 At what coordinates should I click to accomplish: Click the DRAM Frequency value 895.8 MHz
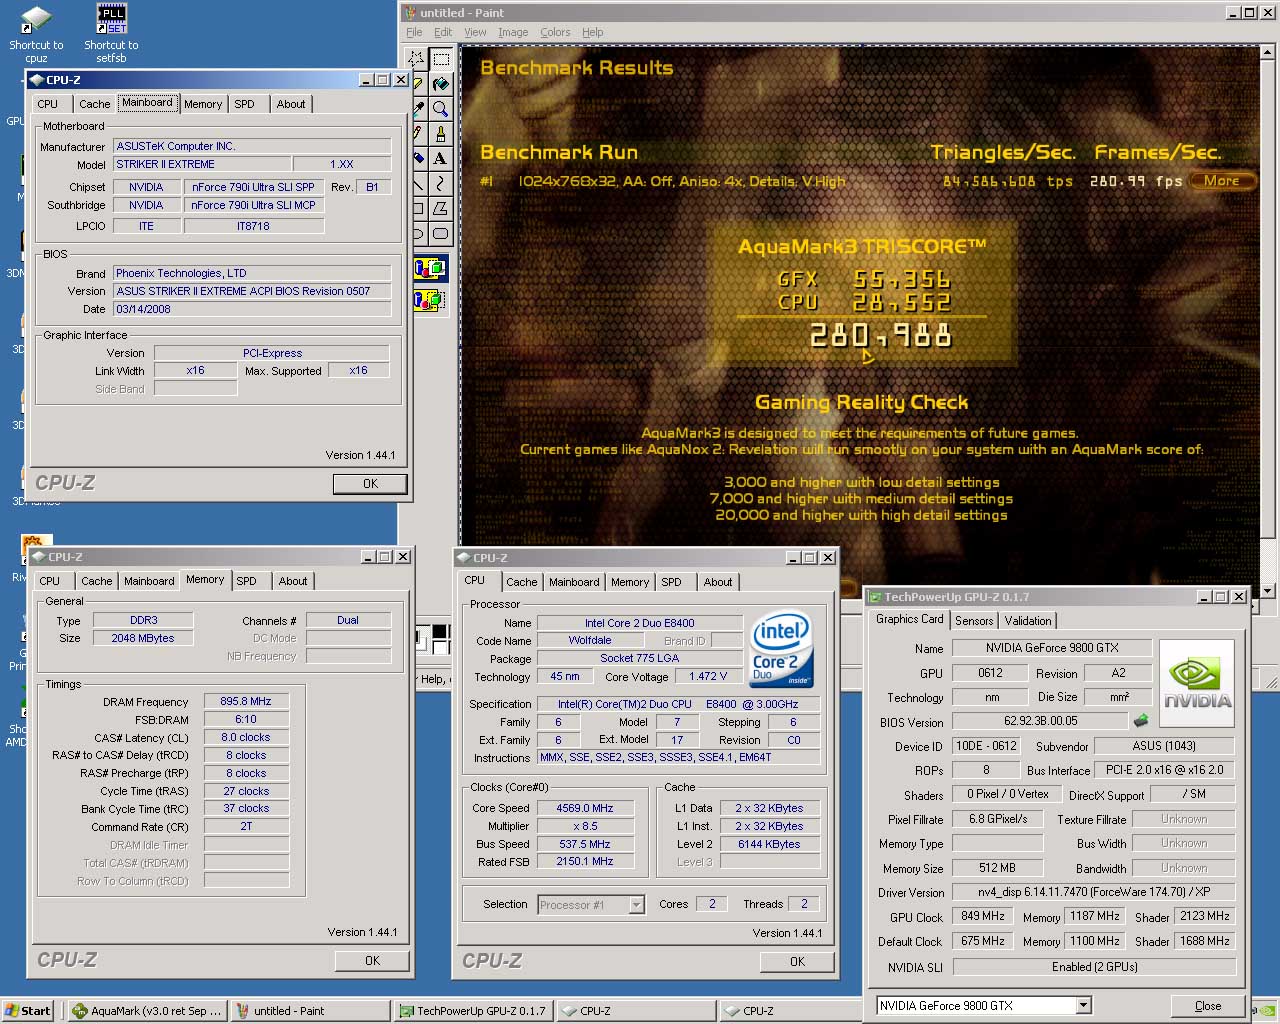click(x=246, y=702)
